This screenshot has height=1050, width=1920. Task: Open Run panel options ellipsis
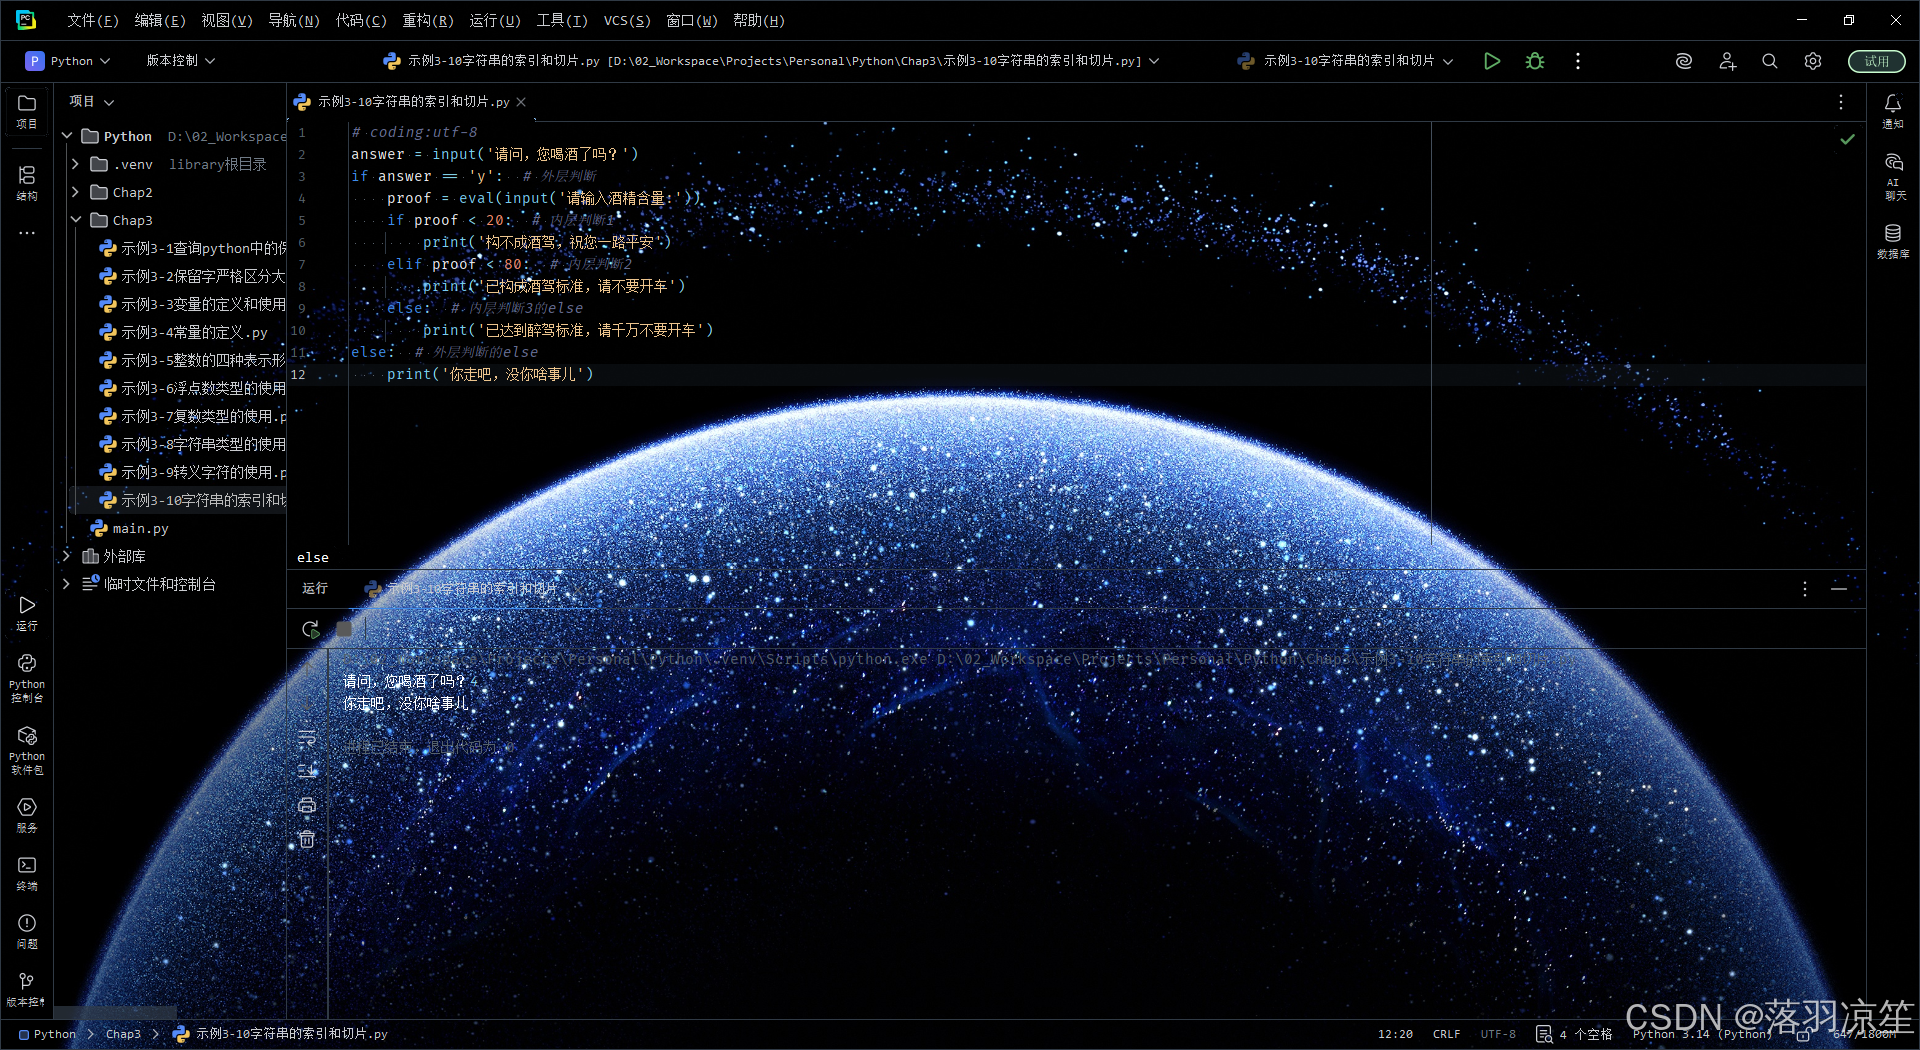(1805, 589)
